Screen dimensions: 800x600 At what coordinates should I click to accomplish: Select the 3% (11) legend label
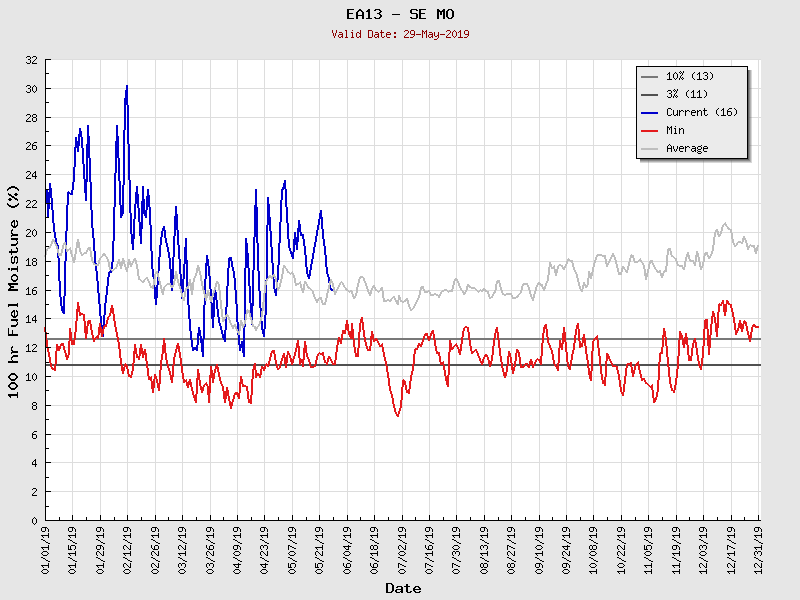pyautogui.click(x=686, y=94)
